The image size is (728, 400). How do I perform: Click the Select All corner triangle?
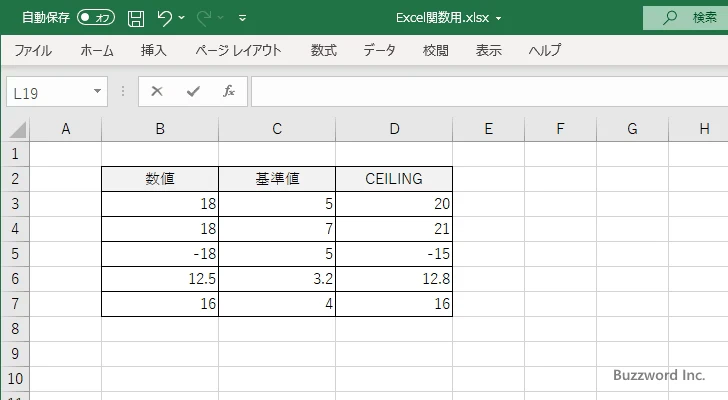pyautogui.click(x=18, y=129)
